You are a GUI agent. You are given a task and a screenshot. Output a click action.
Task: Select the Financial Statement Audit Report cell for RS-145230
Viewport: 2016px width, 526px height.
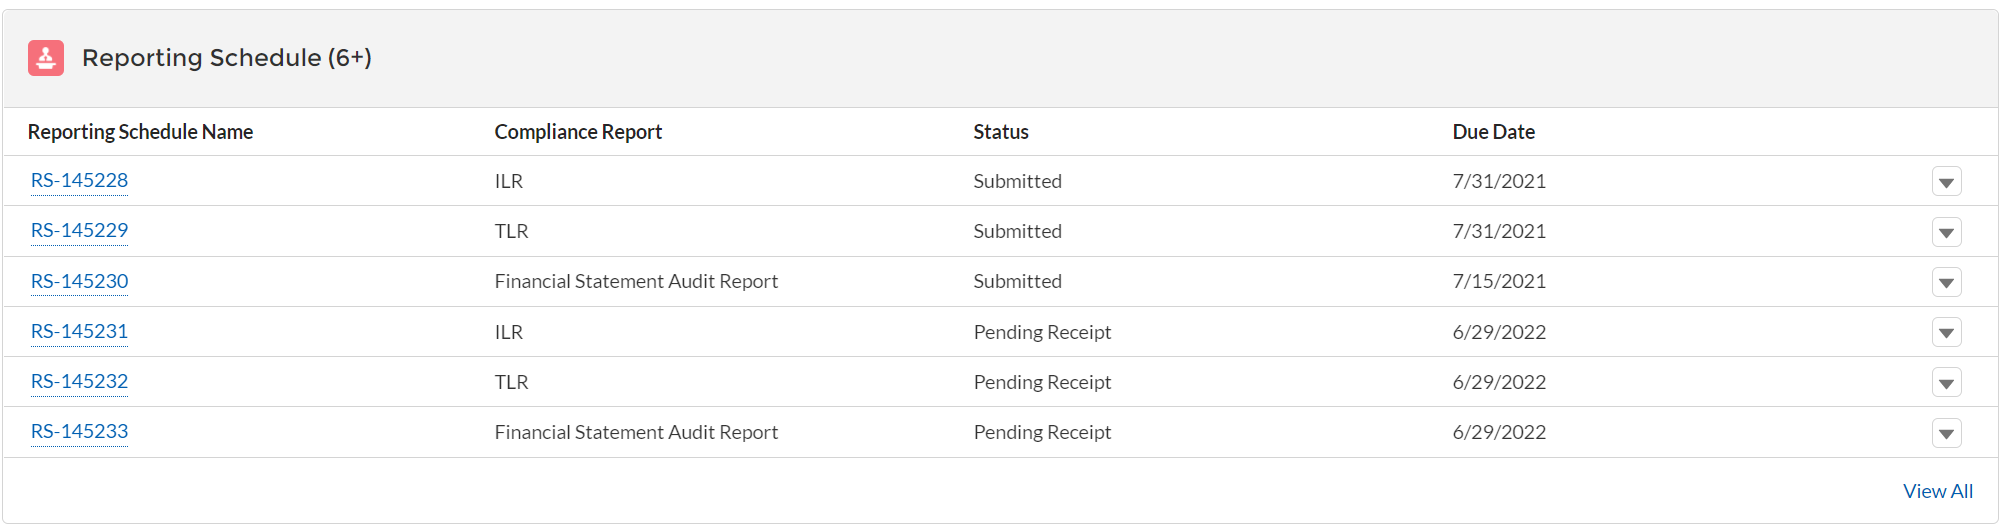[636, 282]
